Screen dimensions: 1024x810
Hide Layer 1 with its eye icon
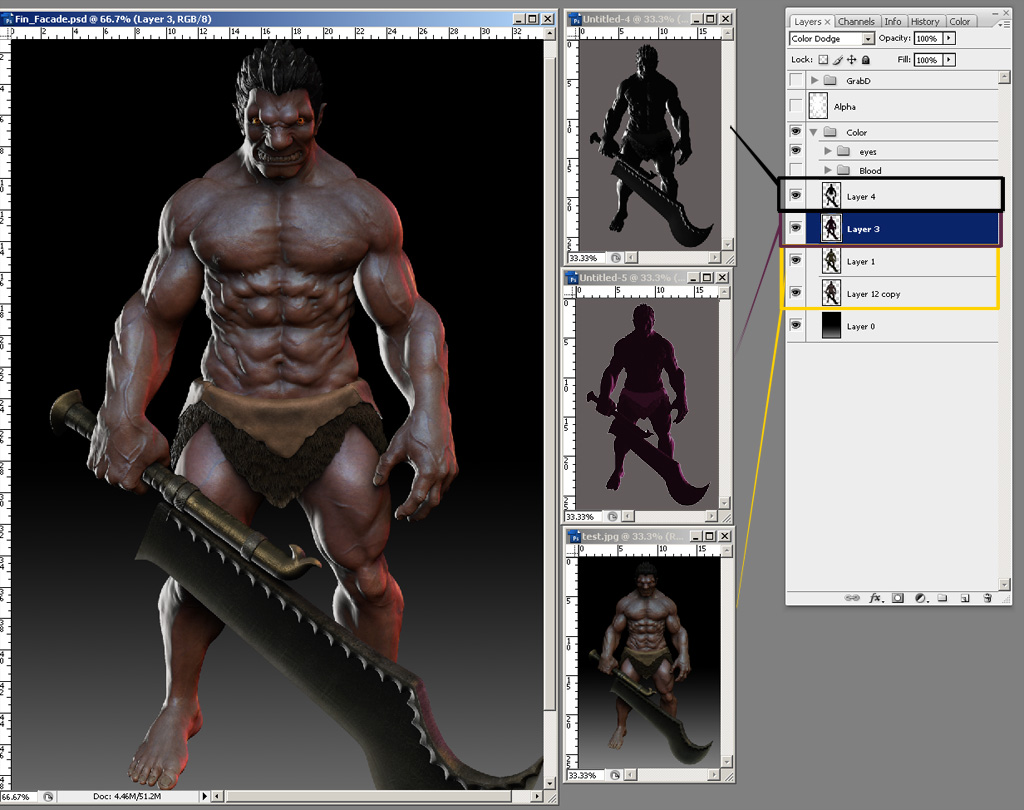[795, 261]
